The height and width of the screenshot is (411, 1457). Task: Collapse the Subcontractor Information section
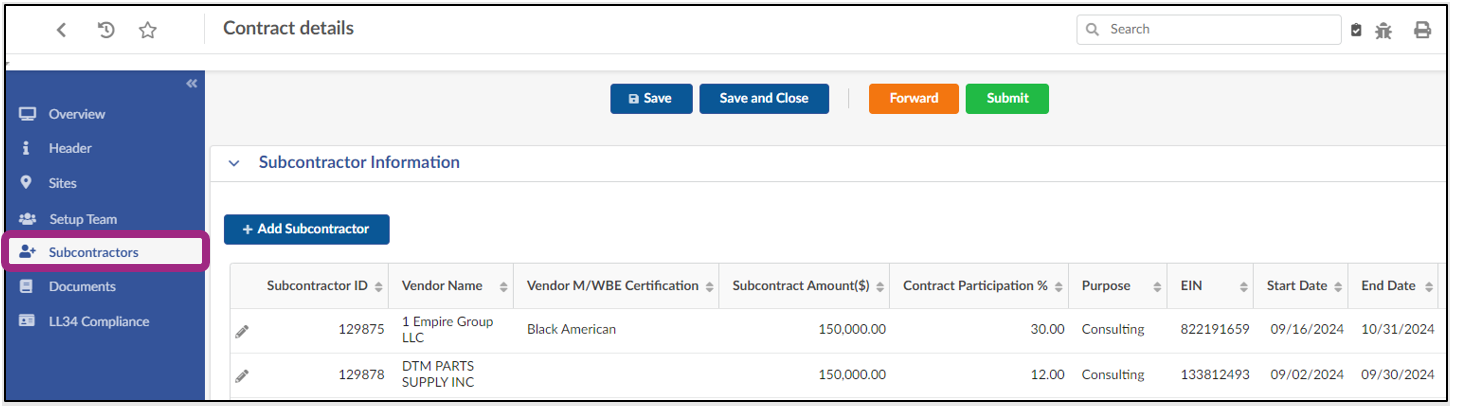click(235, 163)
